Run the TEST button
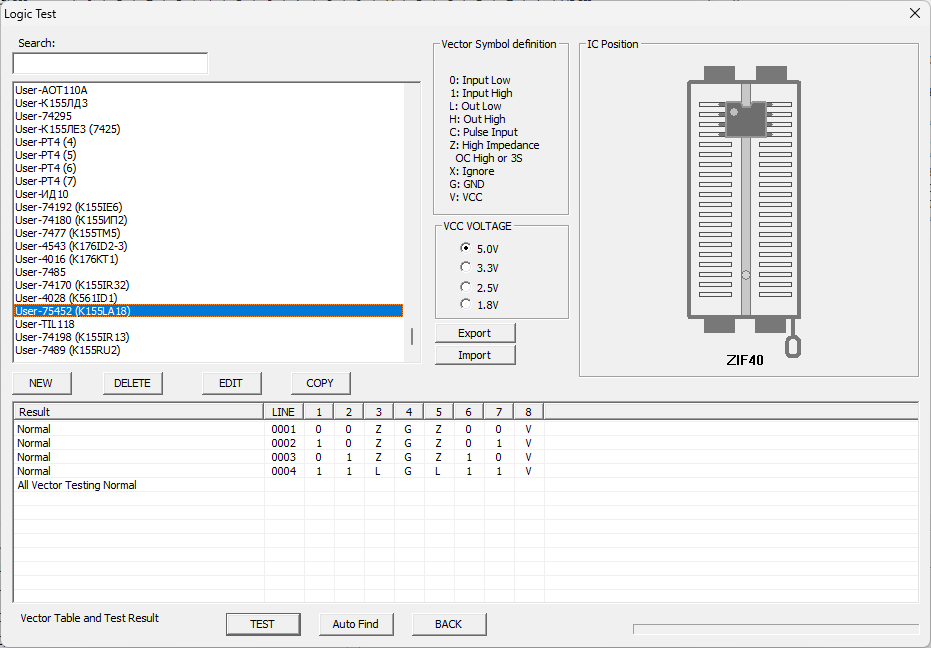 pyautogui.click(x=262, y=624)
